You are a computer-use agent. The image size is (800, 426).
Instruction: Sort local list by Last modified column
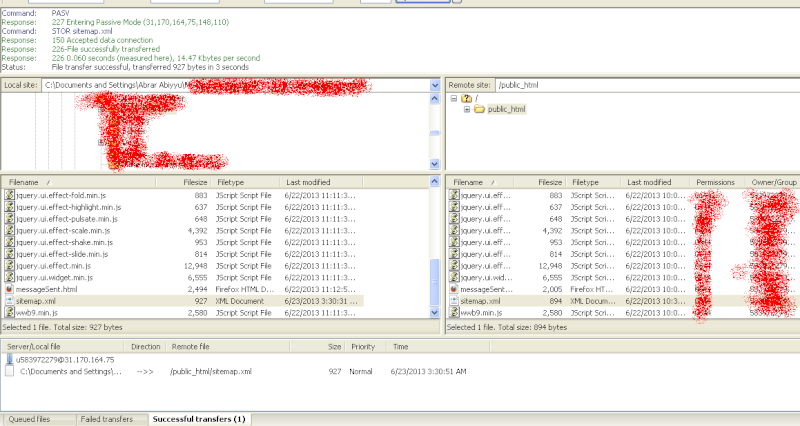[x=321, y=182]
